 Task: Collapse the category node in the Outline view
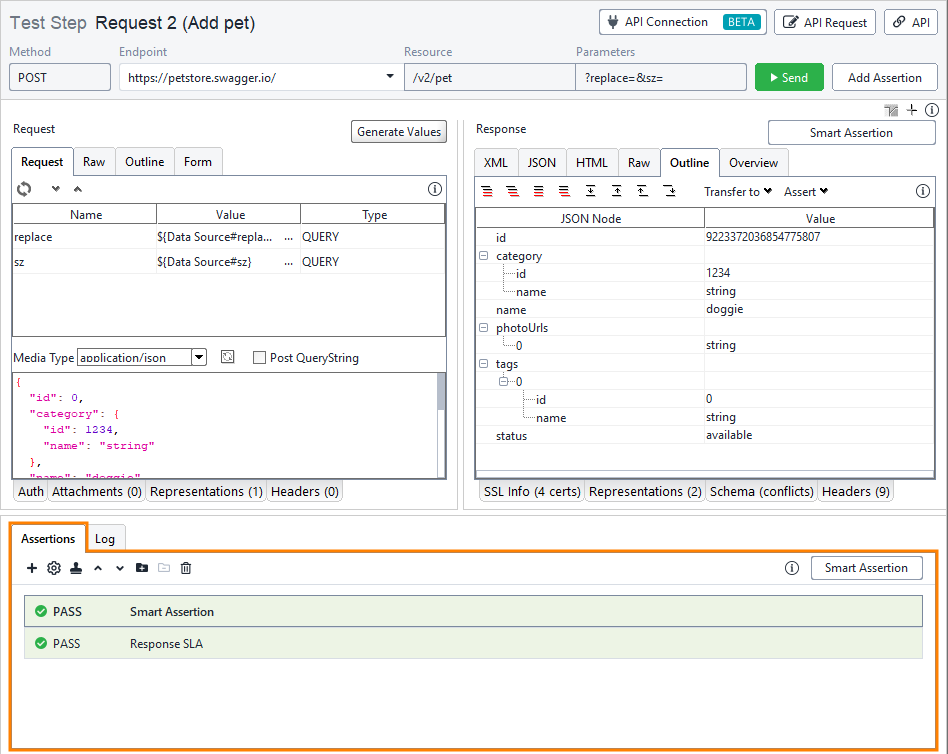tap(484, 256)
